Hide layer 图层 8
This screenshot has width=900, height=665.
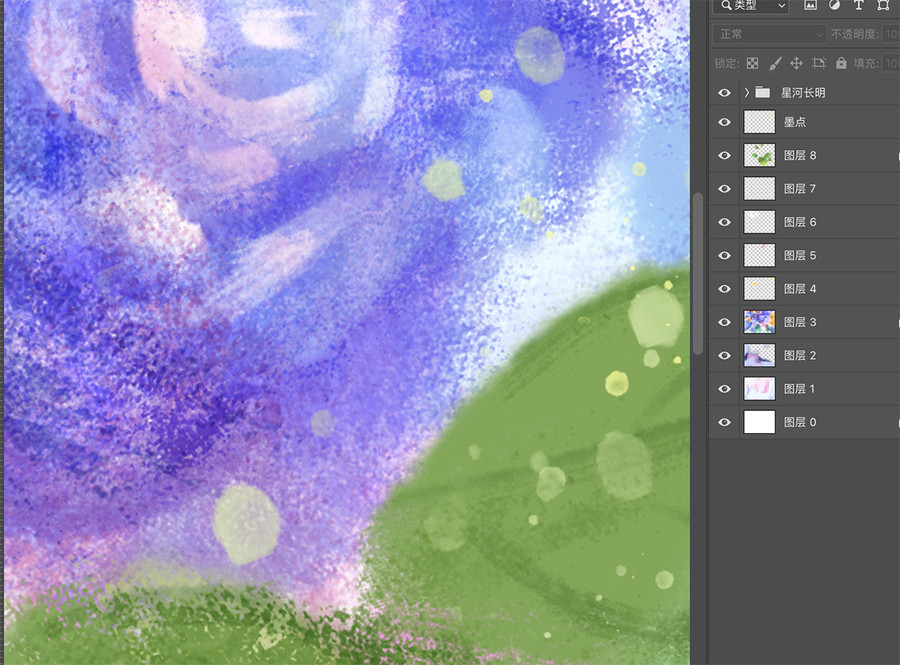[724, 155]
